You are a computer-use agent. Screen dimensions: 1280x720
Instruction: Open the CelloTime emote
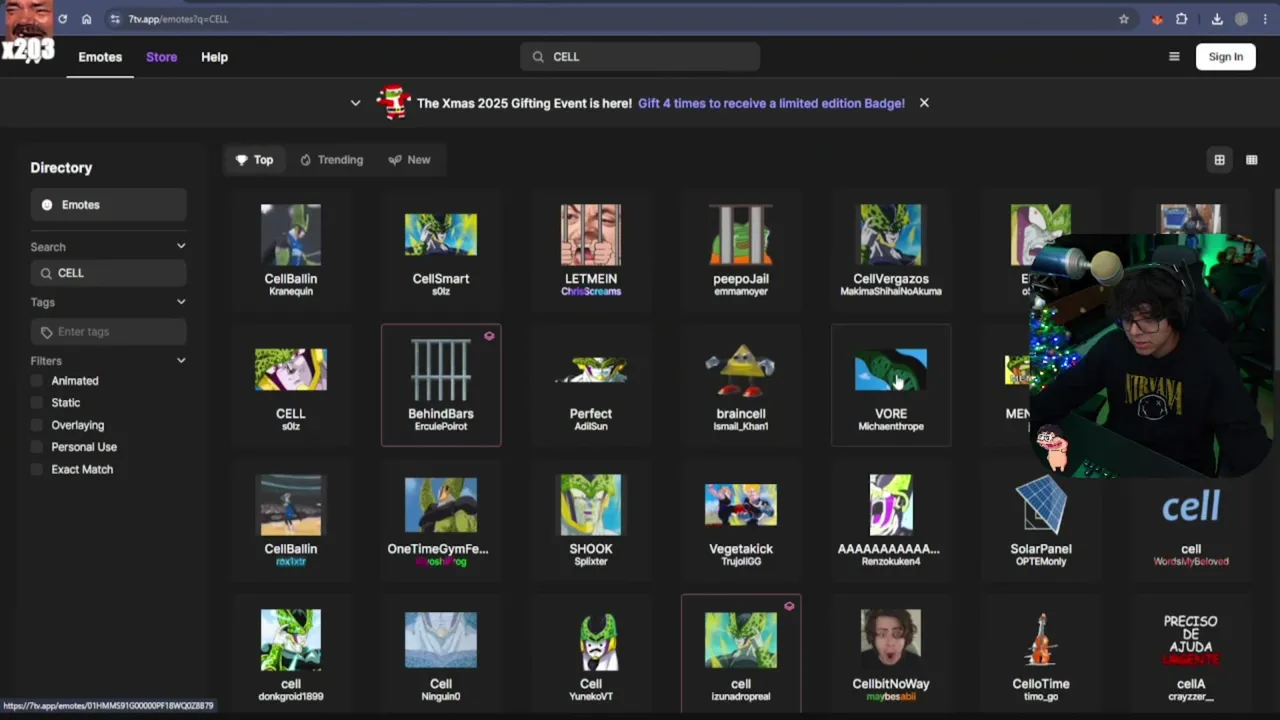[x=1041, y=655]
